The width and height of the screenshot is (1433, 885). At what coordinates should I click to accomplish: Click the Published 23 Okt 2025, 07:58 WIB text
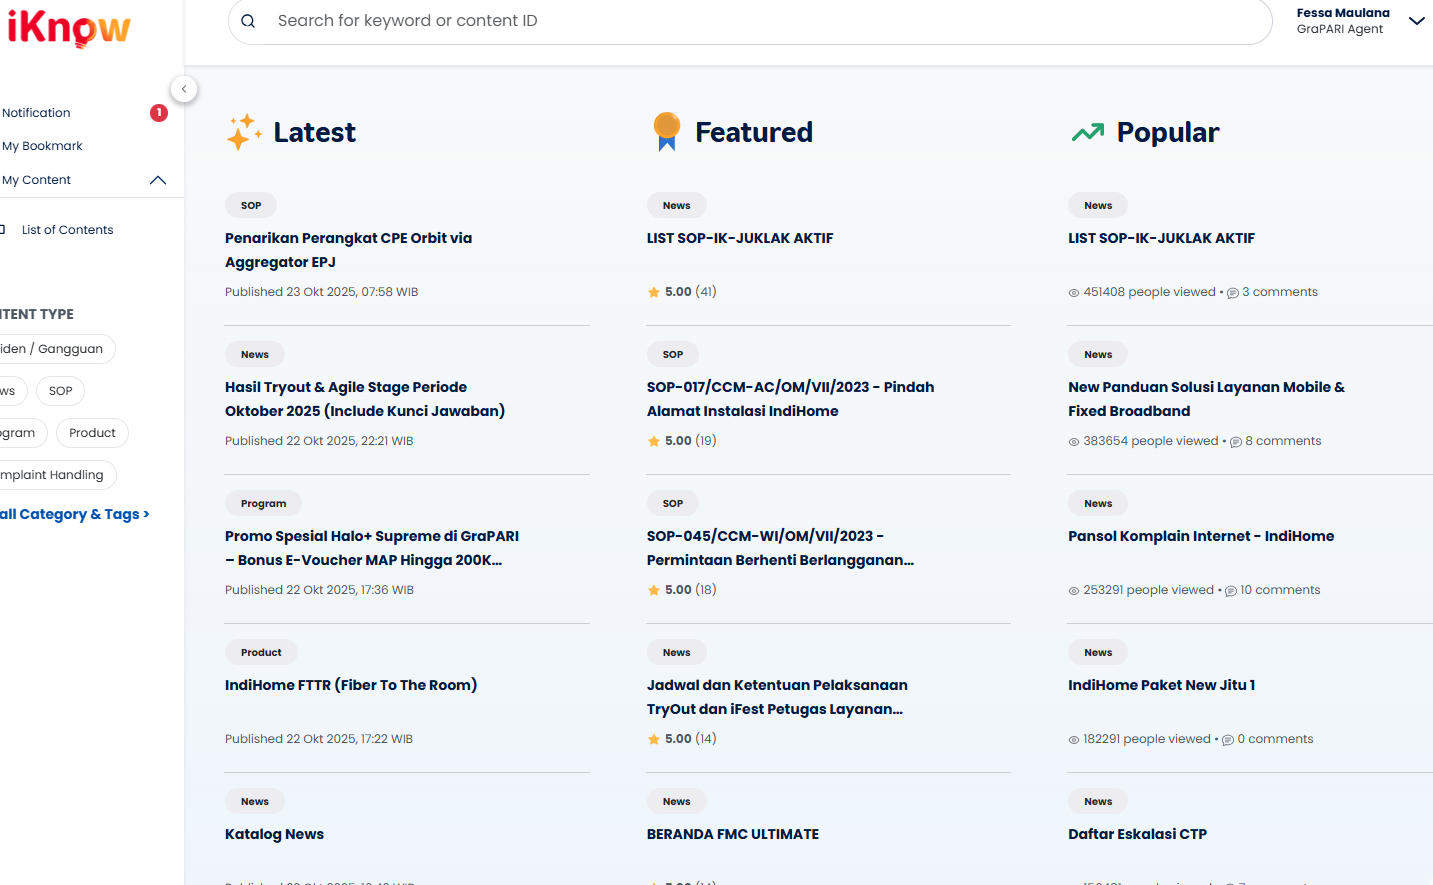(321, 292)
